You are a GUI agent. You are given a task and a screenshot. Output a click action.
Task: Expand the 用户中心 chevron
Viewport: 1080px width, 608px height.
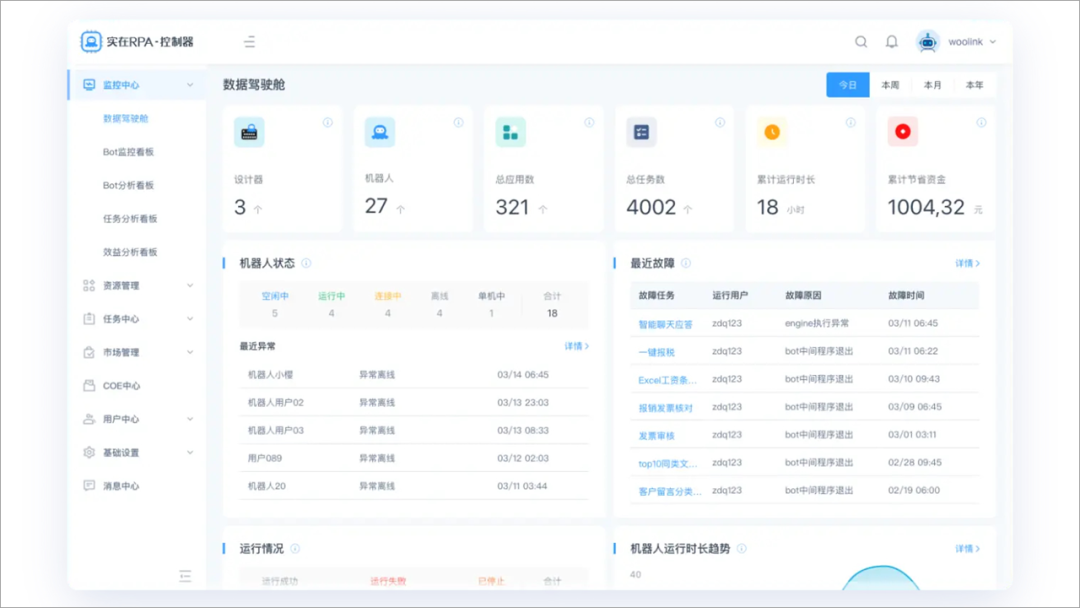pyautogui.click(x=190, y=419)
